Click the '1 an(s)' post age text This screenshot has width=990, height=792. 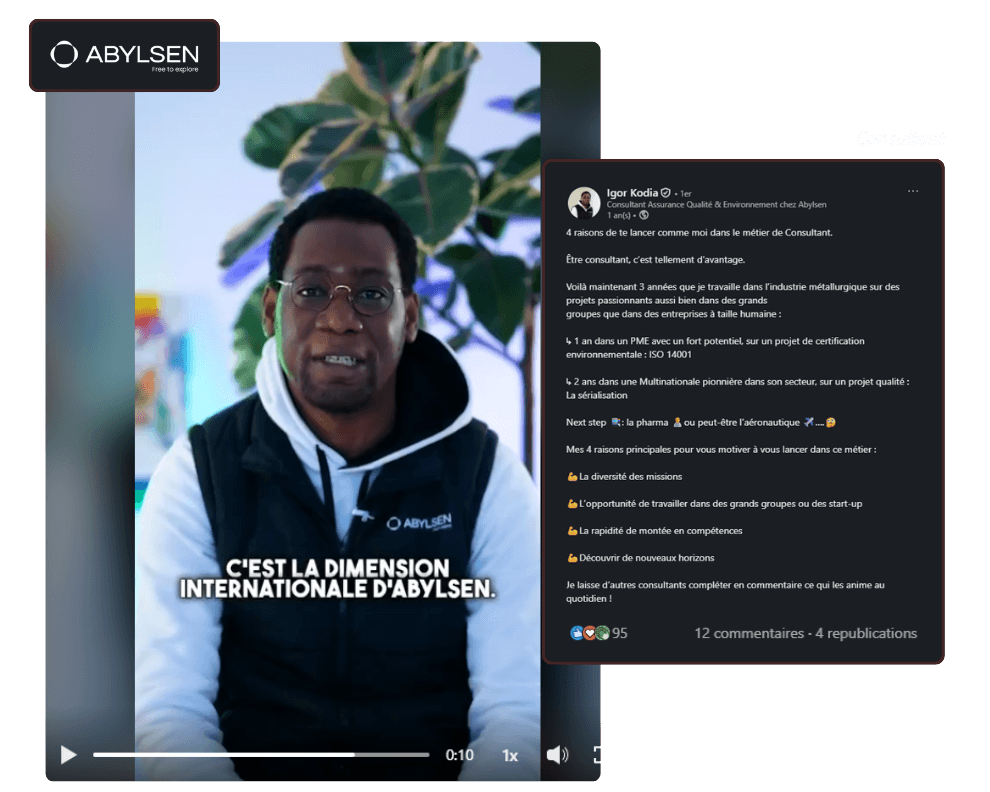coord(618,215)
